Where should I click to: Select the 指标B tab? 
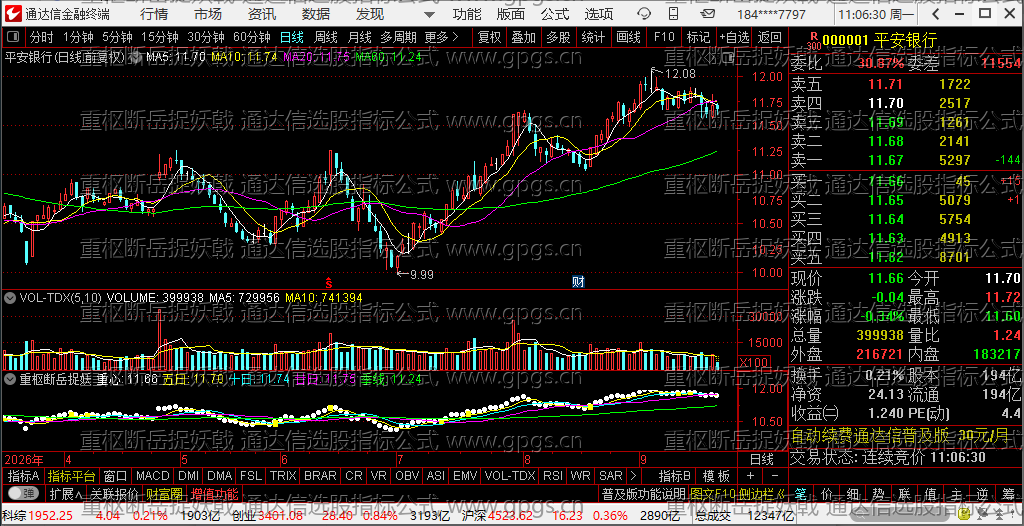675,476
